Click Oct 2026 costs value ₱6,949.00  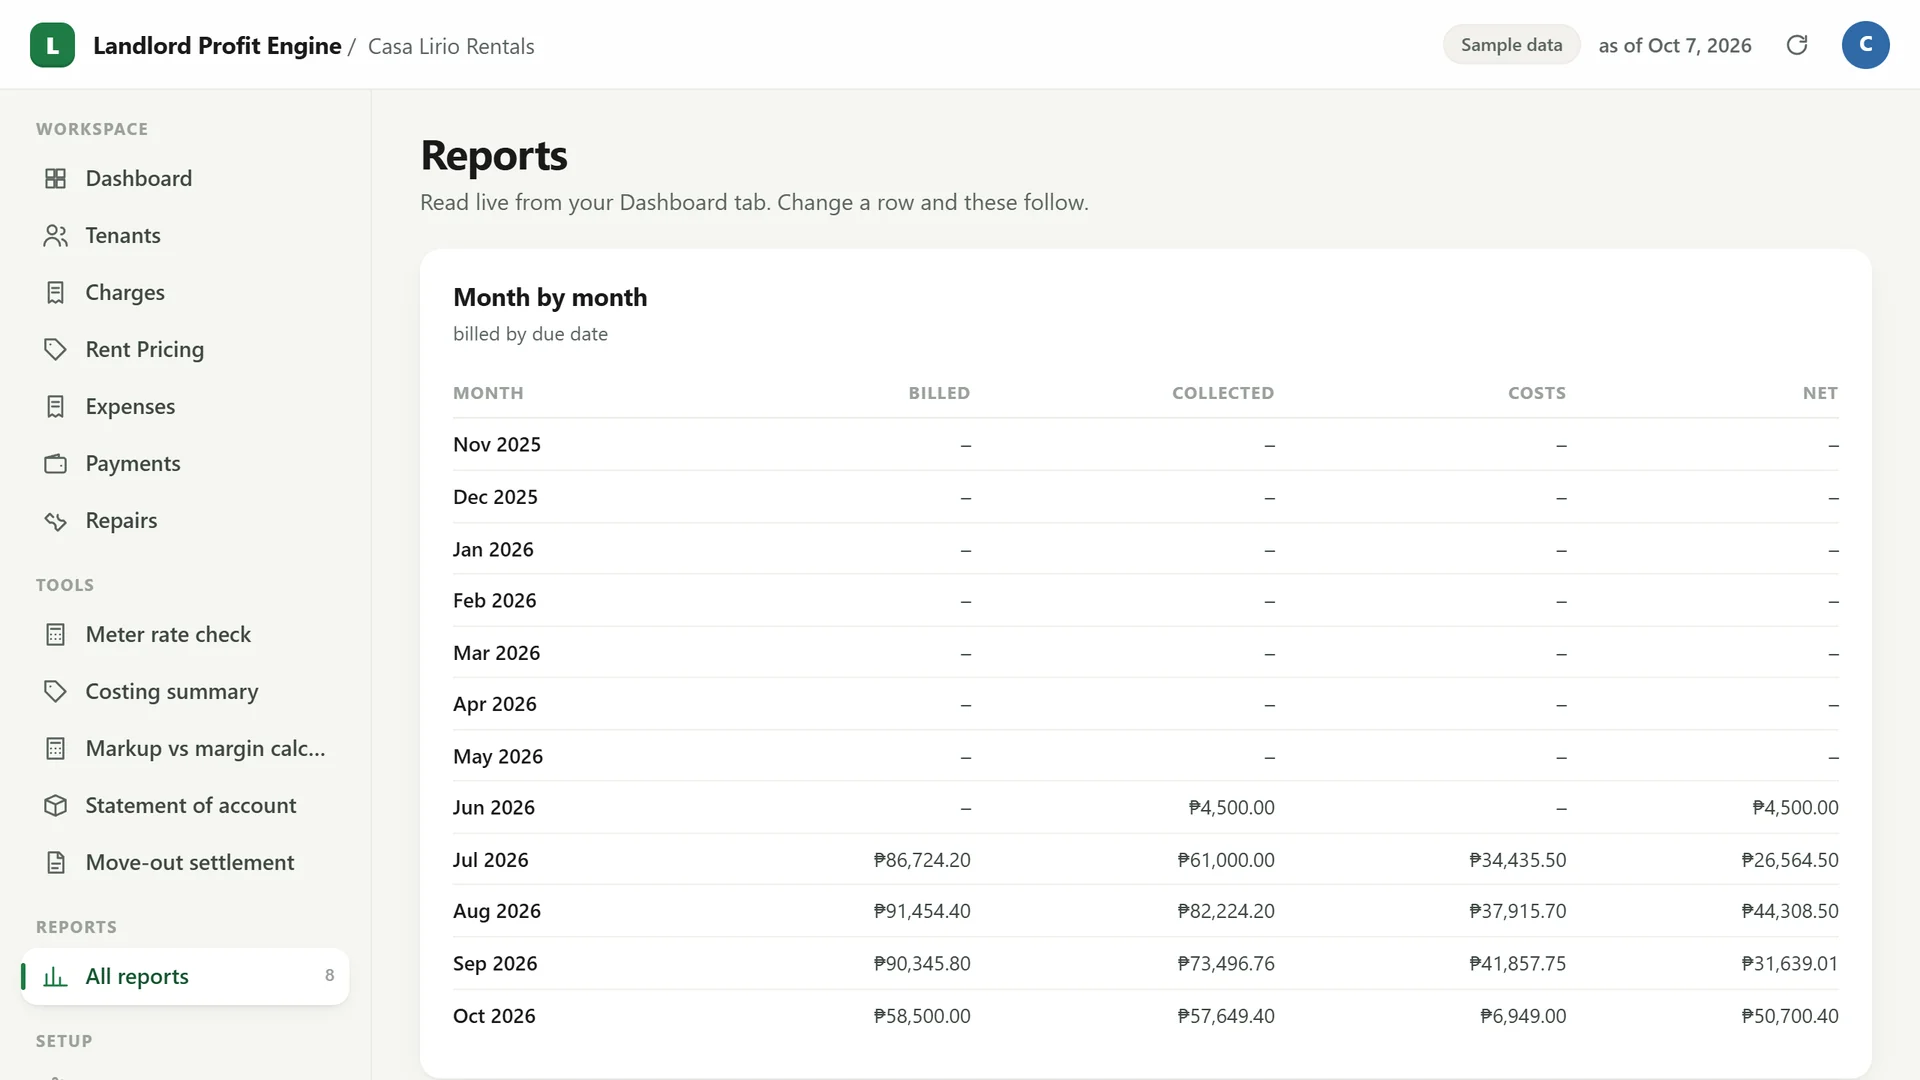click(1523, 1016)
